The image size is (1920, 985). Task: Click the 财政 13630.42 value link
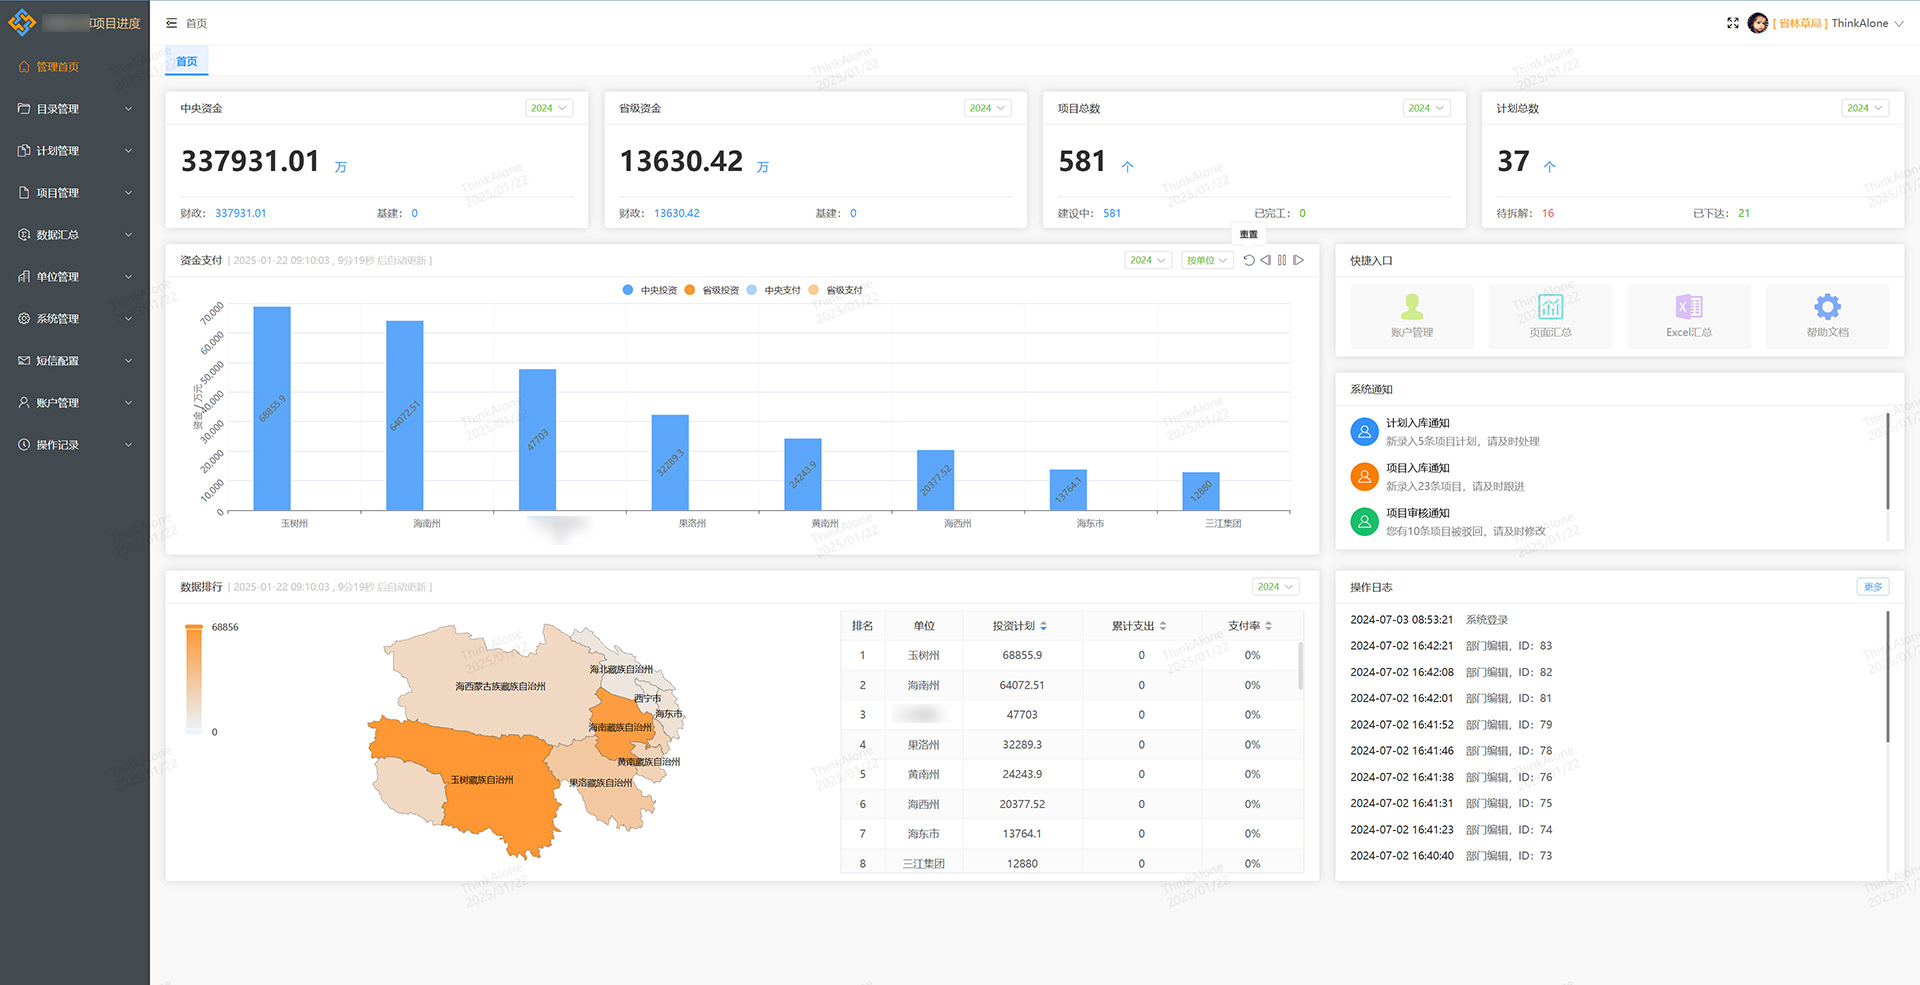point(677,213)
